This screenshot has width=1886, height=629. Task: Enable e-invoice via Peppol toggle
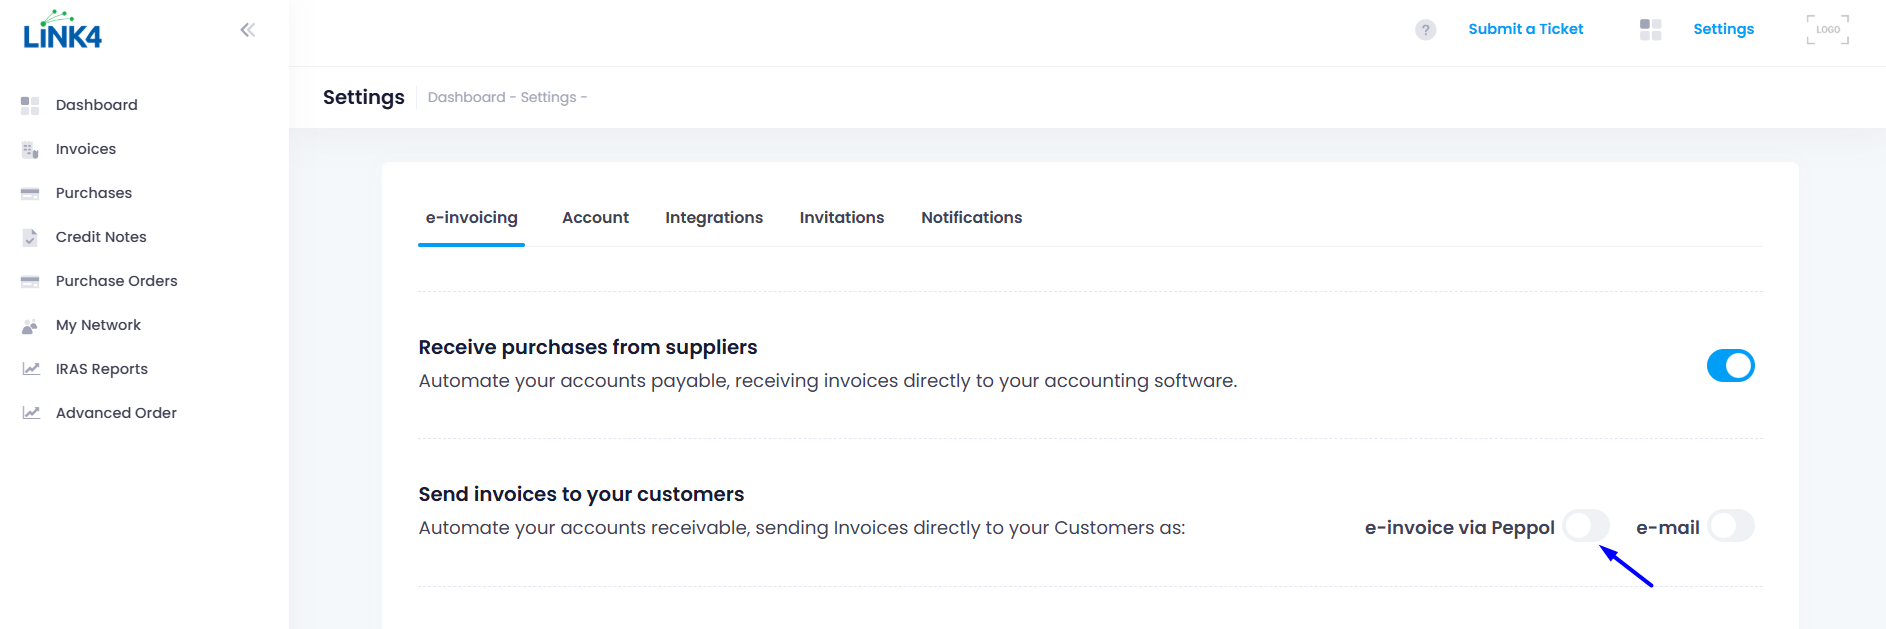(x=1586, y=526)
